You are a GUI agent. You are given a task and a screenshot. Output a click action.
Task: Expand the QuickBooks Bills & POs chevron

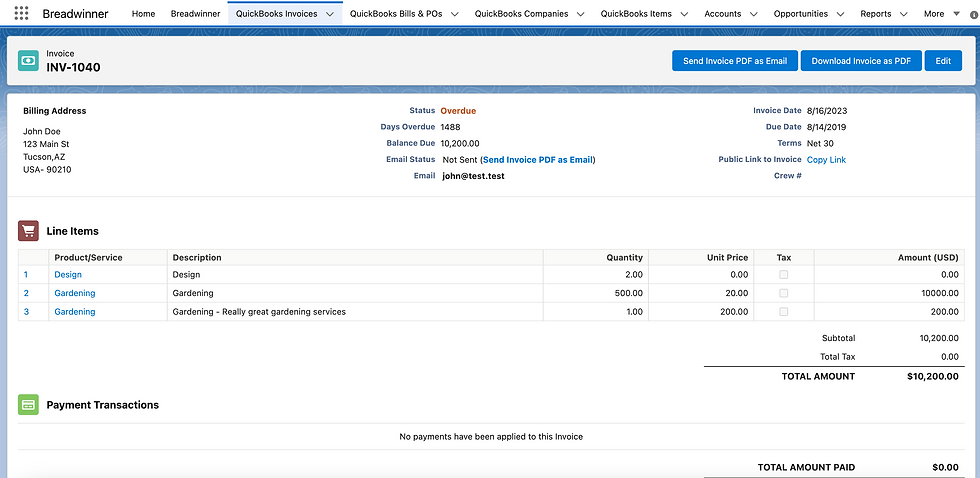(x=454, y=14)
